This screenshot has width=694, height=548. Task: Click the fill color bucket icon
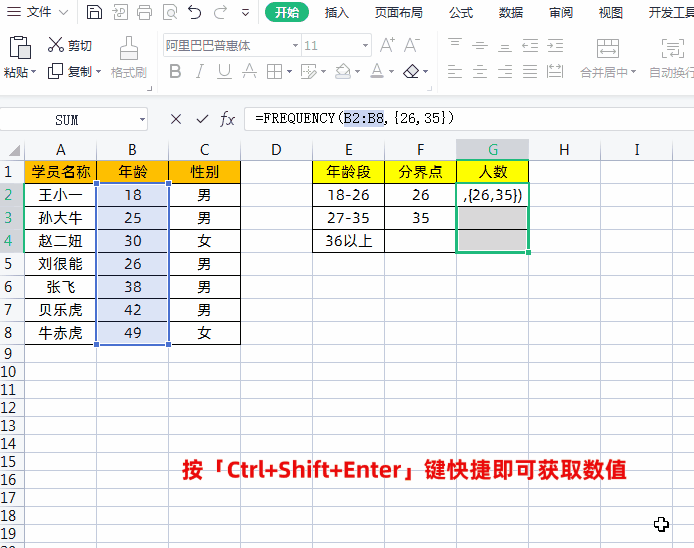pos(343,71)
